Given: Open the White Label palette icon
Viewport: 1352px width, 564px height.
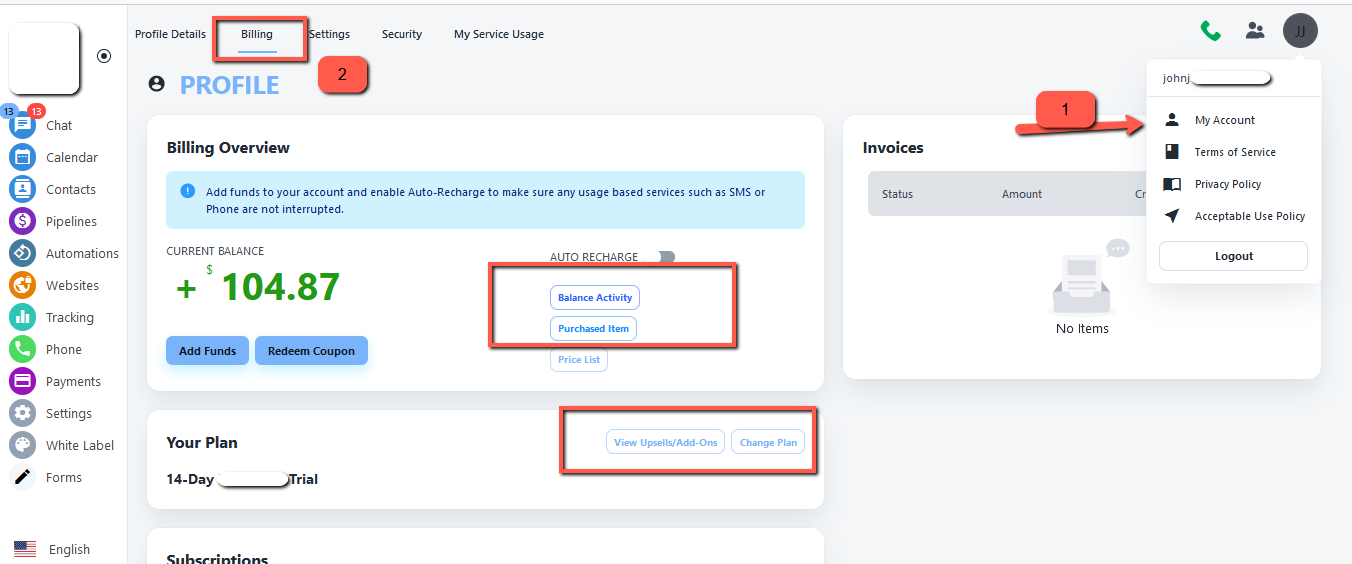Looking at the screenshot, I should 23,445.
